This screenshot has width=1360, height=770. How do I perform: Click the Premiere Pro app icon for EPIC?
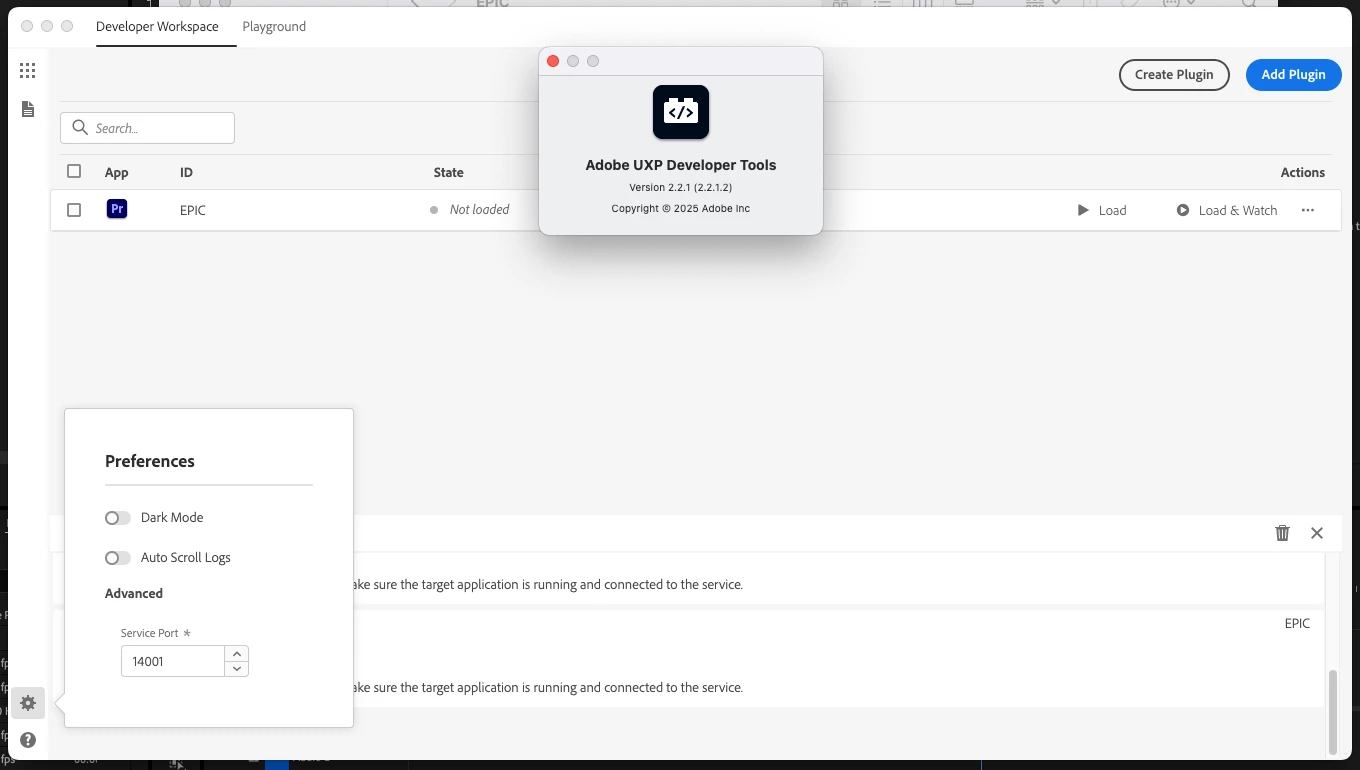(x=117, y=209)
